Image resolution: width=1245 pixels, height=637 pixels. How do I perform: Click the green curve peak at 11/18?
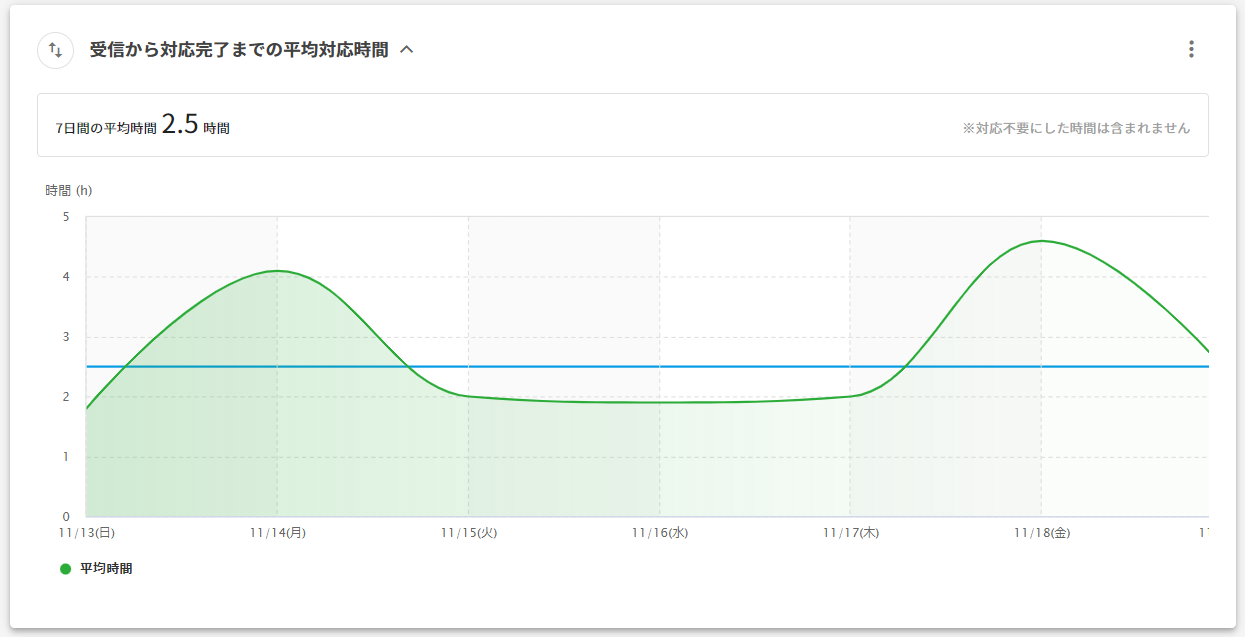1041,241
